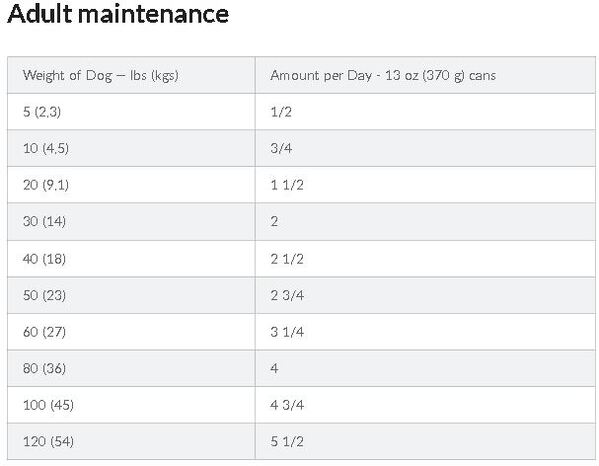Screen dimensions: 599x466
Task: Click the 50 (23) weight cell
Action: [131, 295]
